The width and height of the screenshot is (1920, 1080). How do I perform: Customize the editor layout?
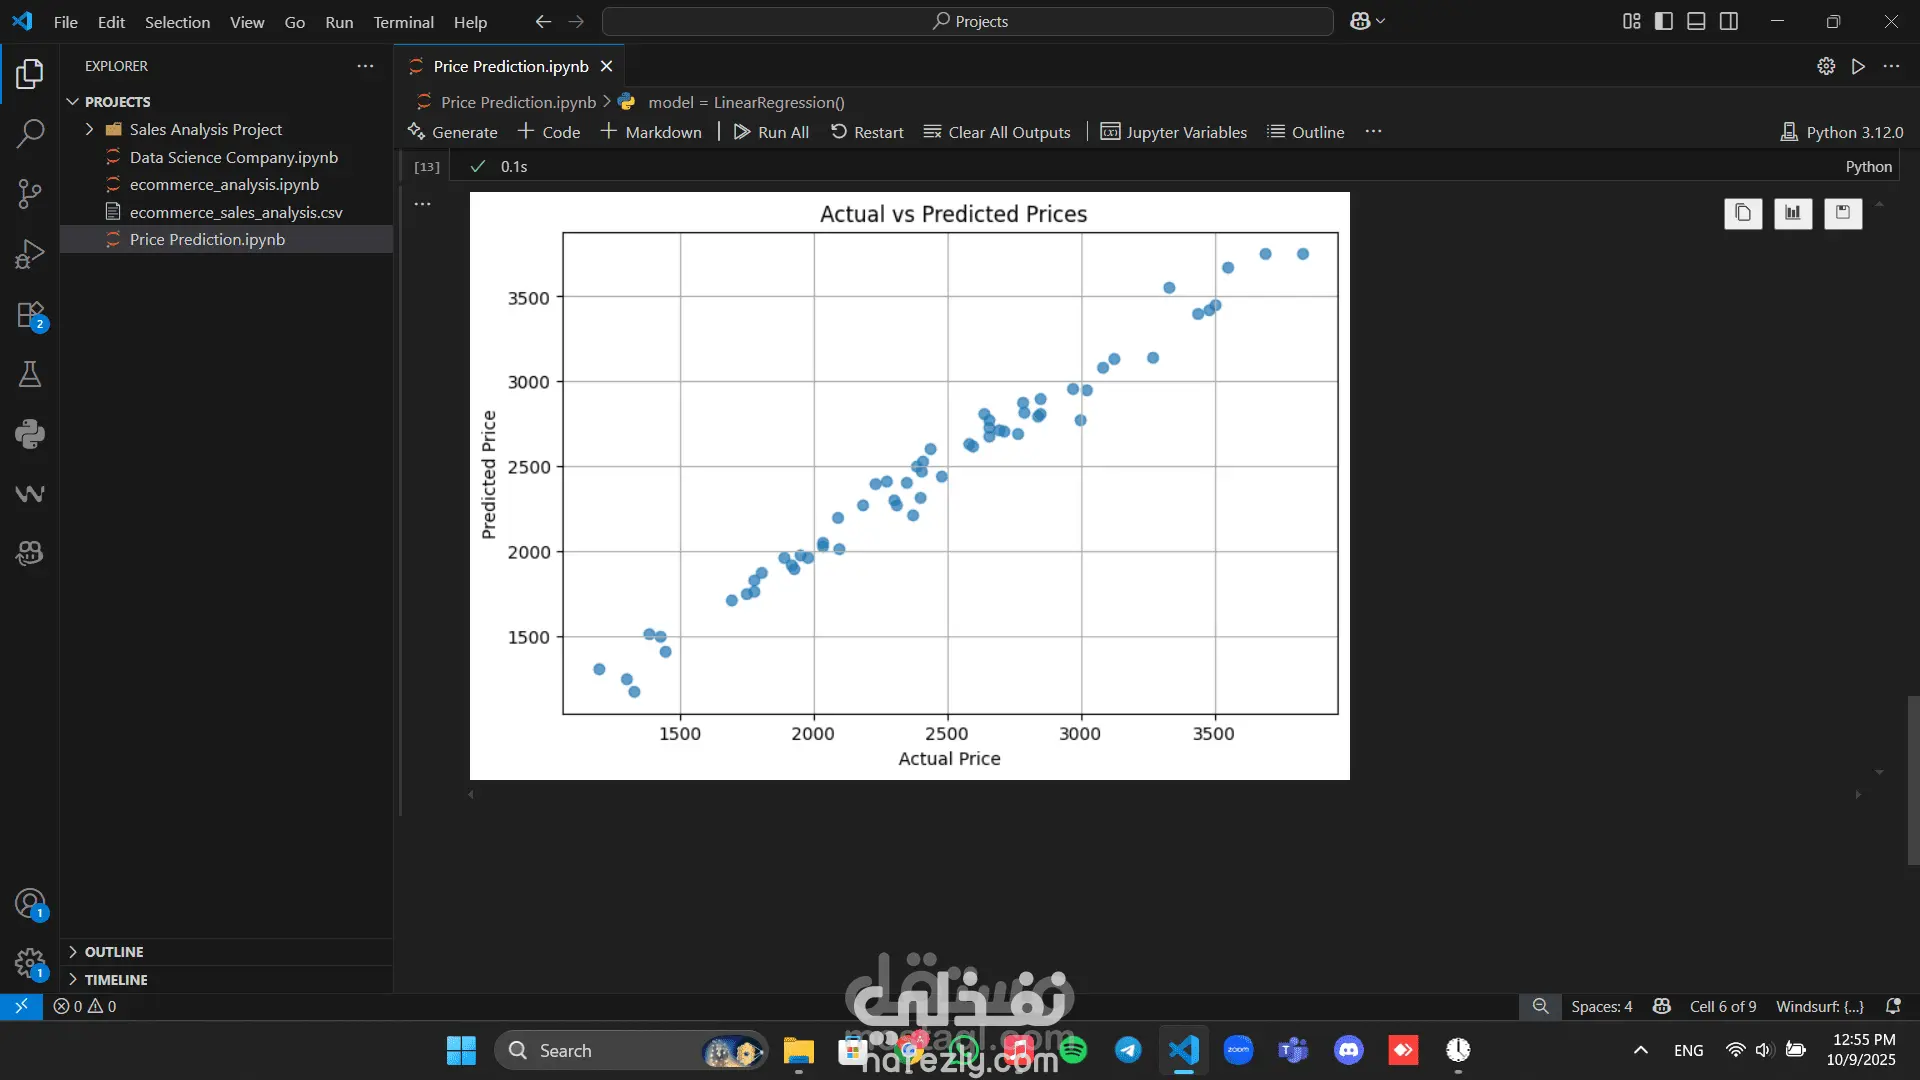1632,22
